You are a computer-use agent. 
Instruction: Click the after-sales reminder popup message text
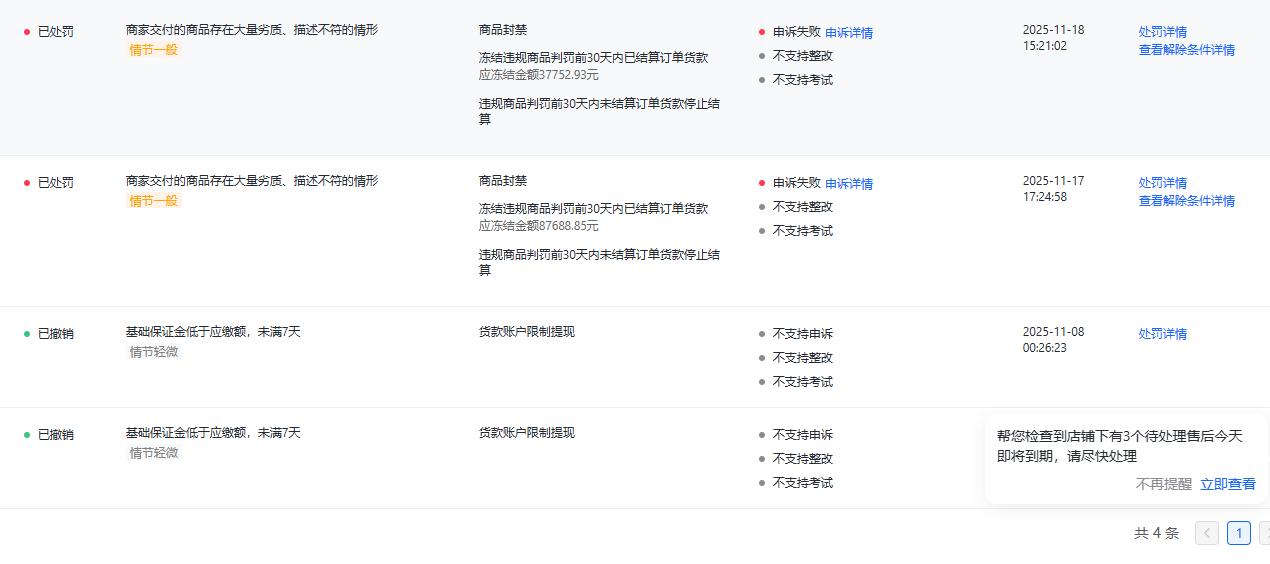coord(1119,446)
